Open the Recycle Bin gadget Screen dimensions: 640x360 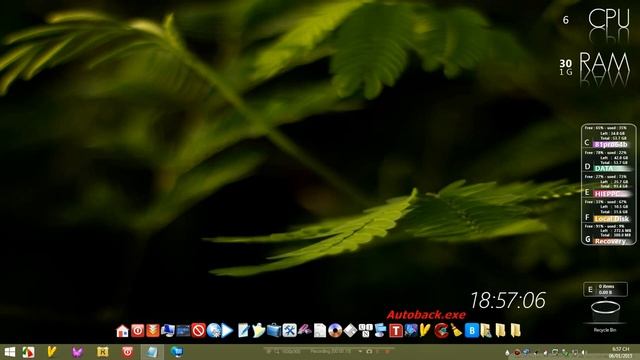pos(605,315)
